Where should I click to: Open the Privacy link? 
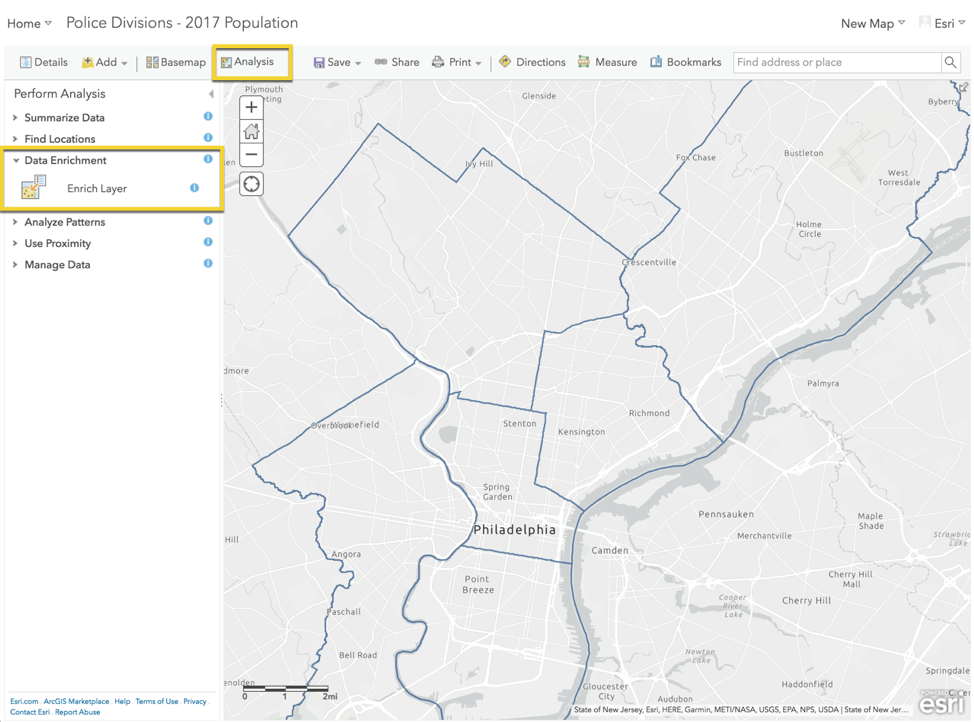194,701
